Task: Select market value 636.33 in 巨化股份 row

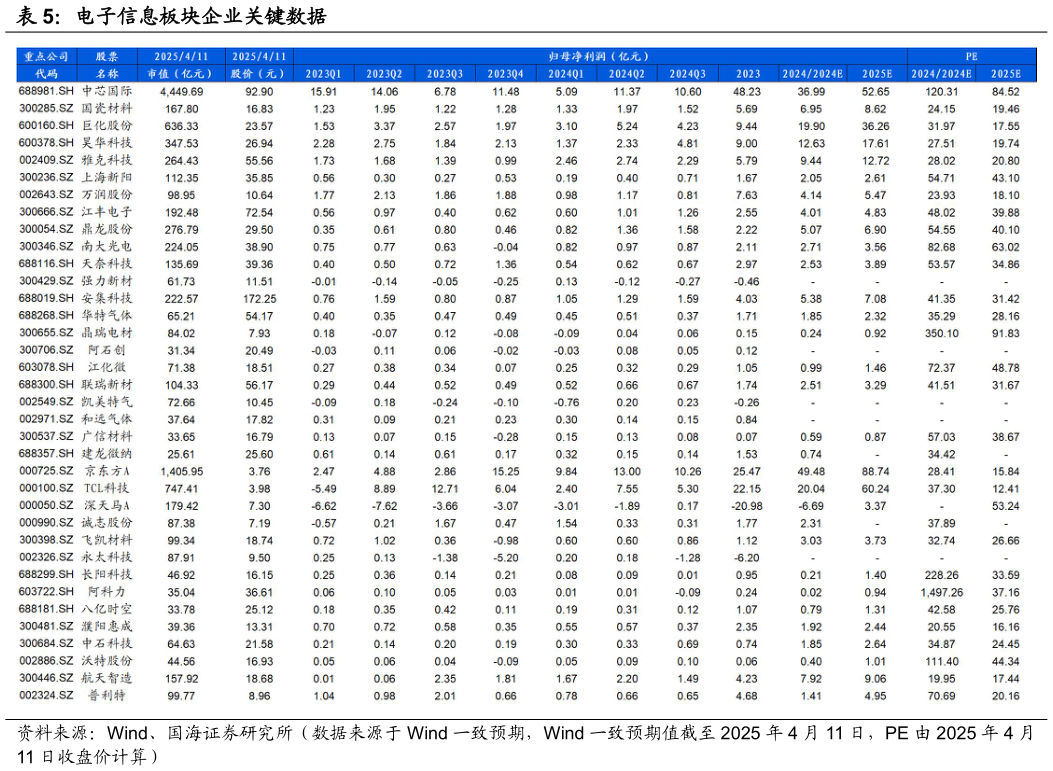Action: [181, 126]
